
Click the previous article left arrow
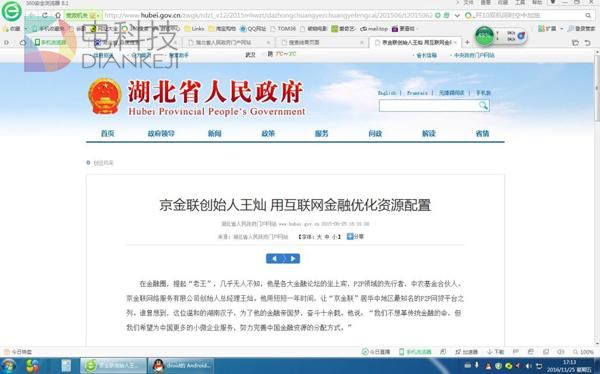click(274, 259)
